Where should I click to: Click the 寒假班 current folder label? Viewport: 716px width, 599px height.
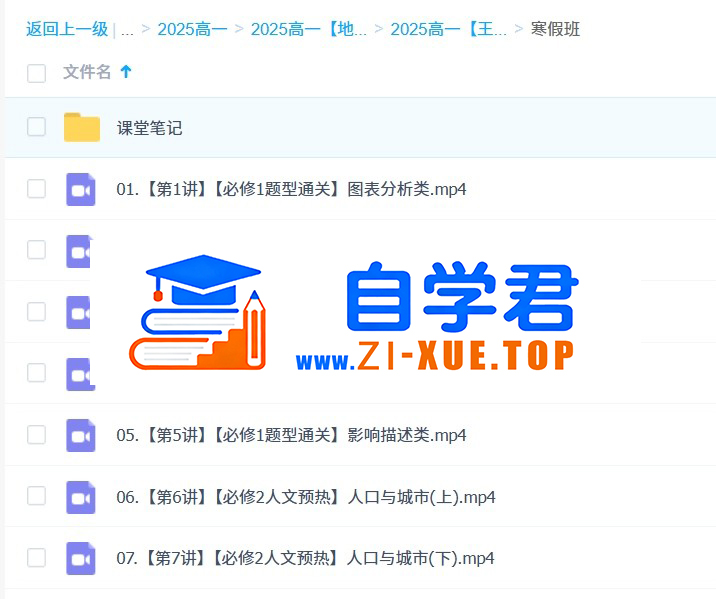(x=555, y=29)
